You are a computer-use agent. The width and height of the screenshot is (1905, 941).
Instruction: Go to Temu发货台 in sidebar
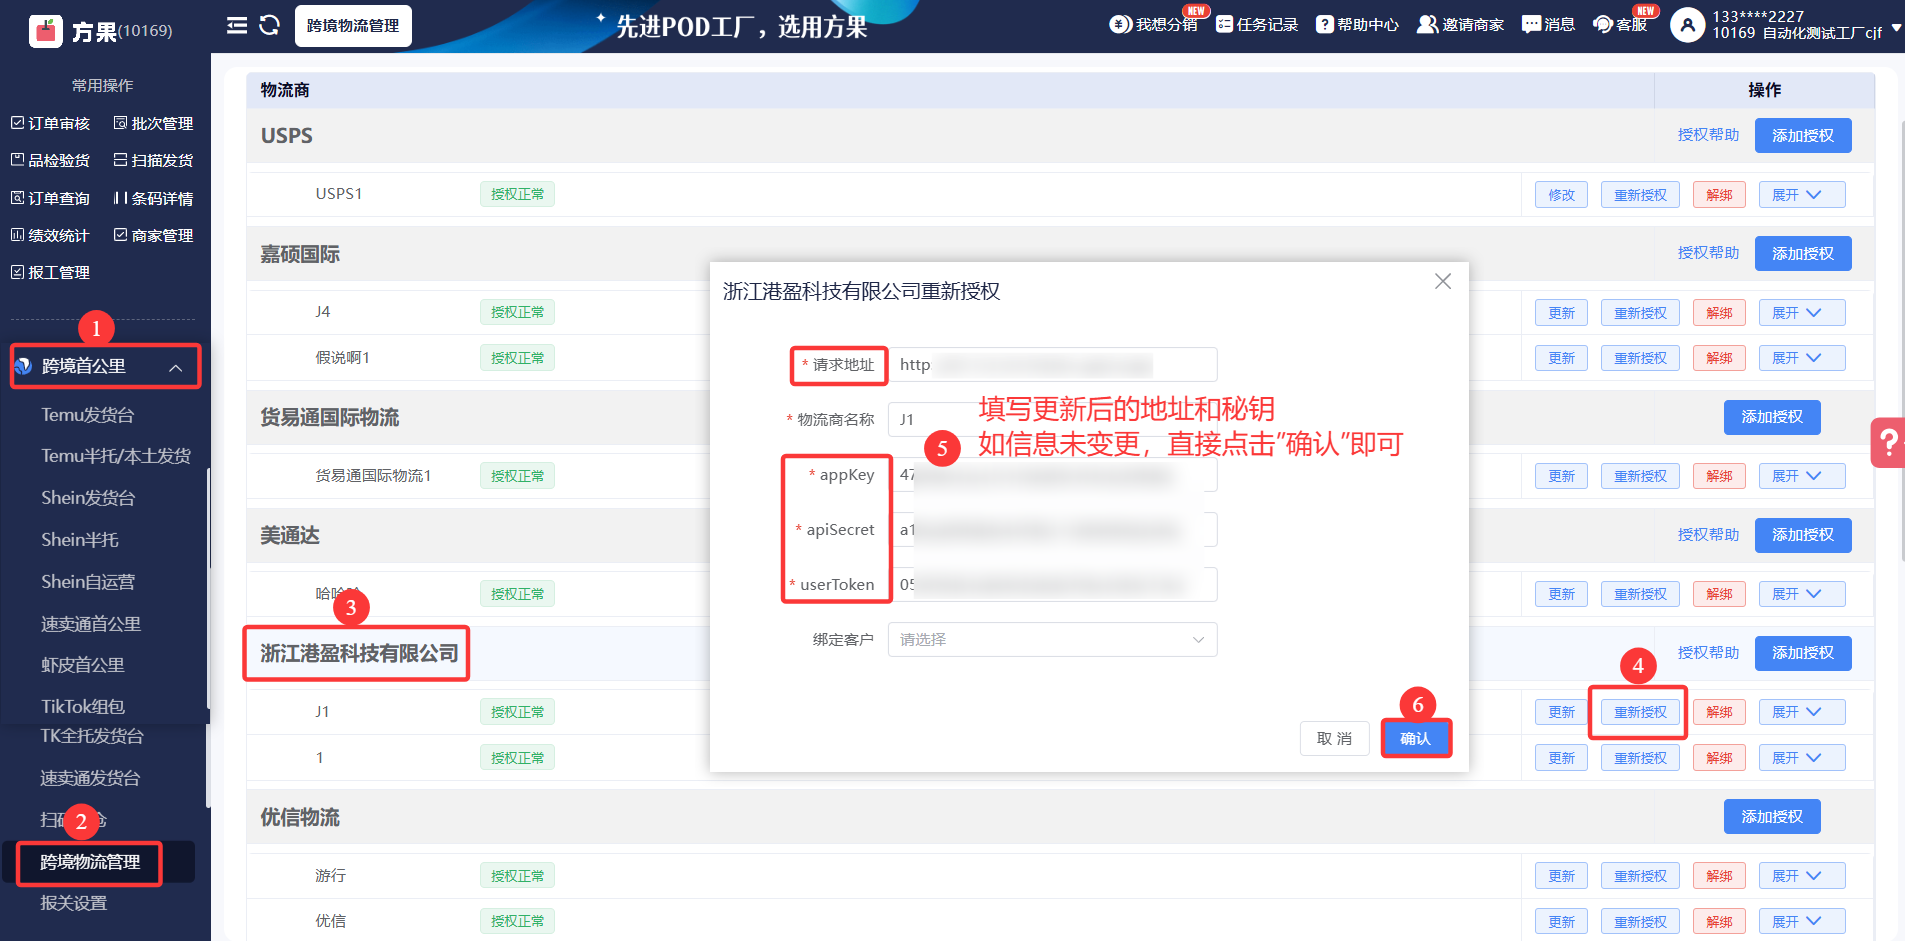[x=88, y=414]
